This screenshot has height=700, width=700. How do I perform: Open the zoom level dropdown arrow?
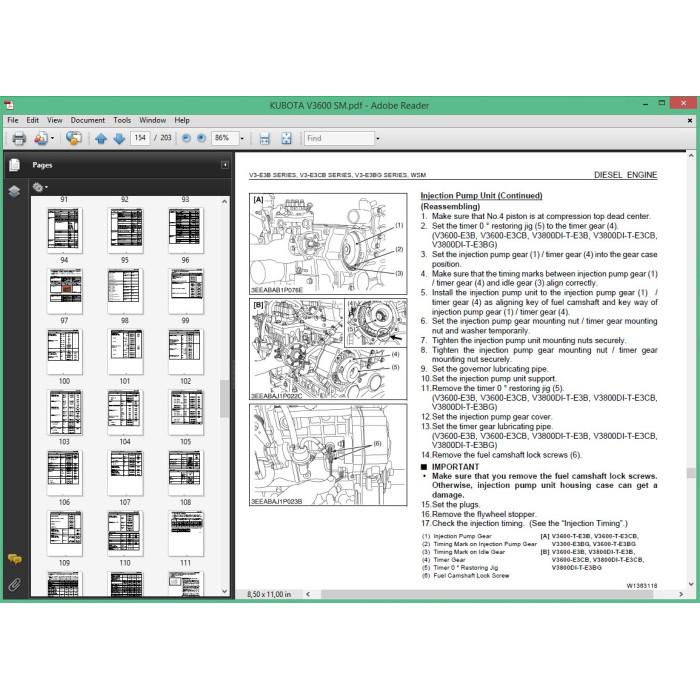242,138
